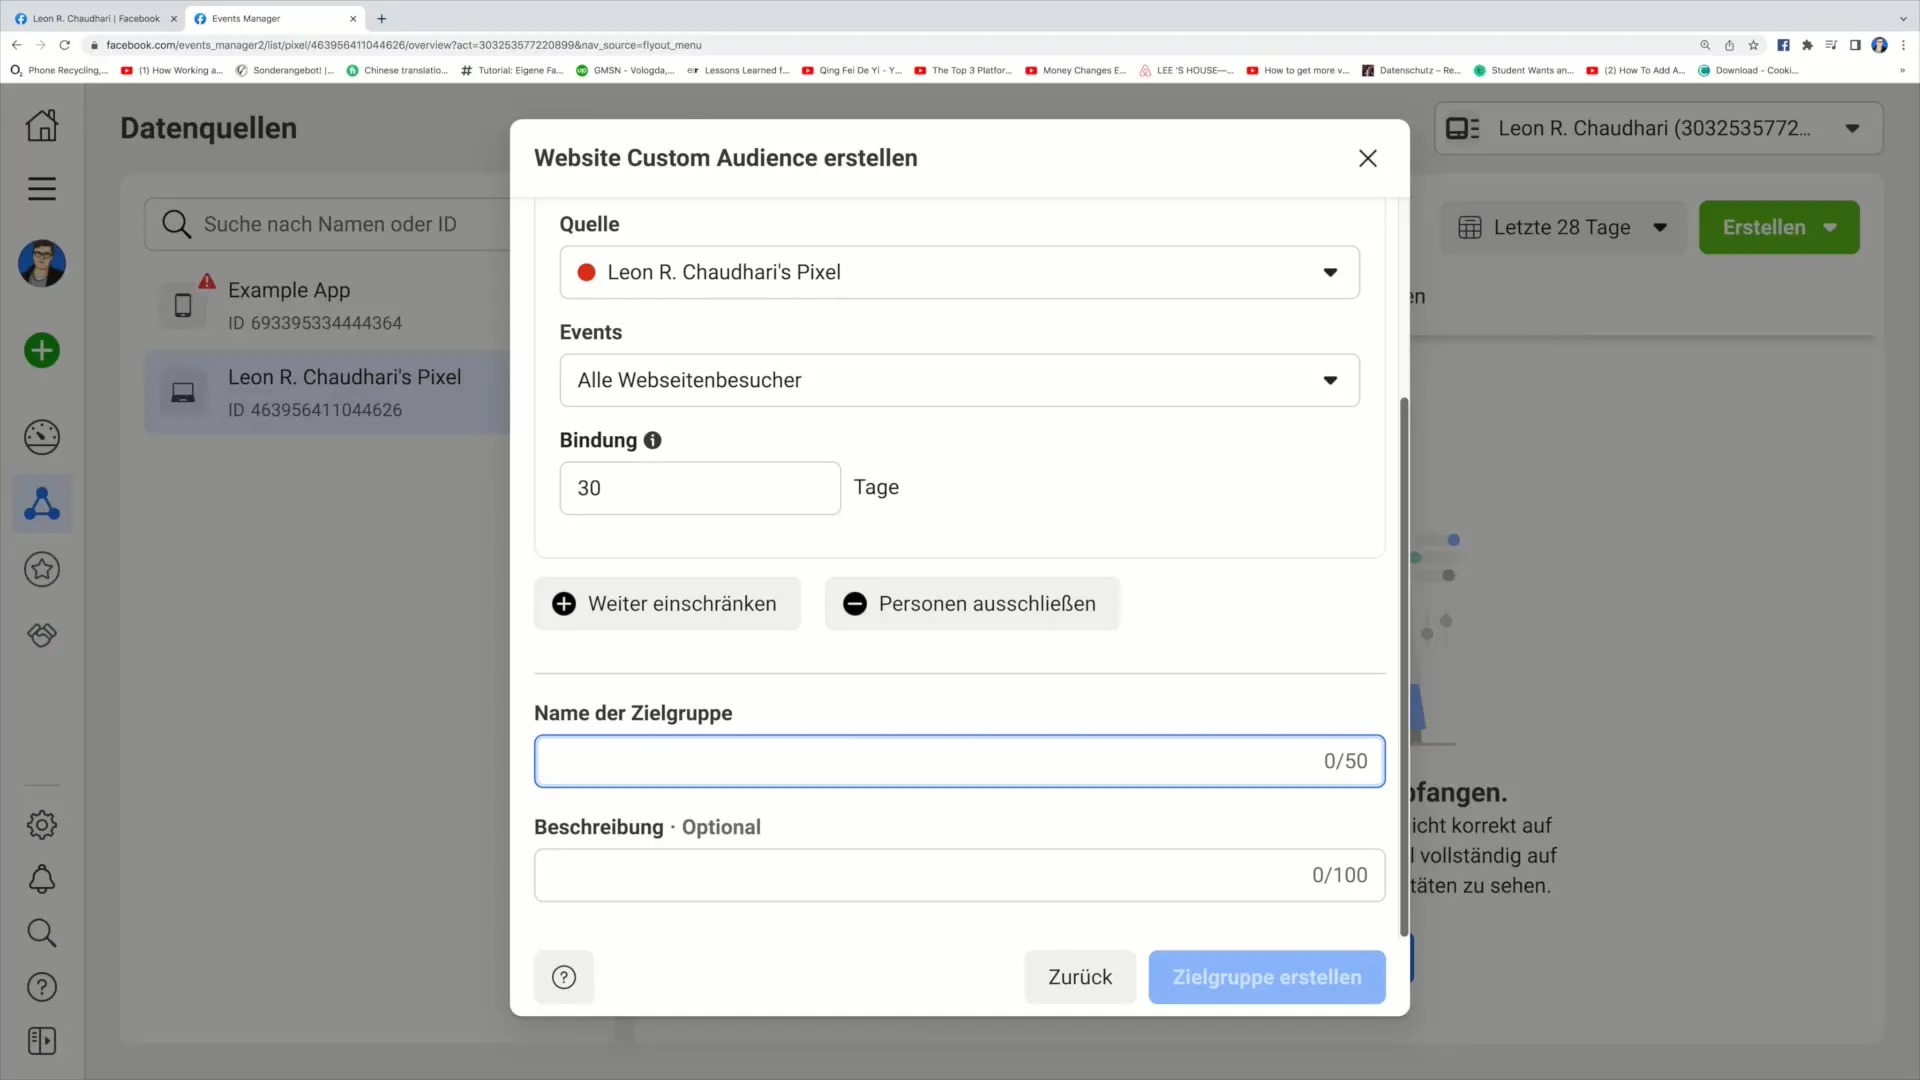Click the Suche nach Namen oder ID field

[x=329, y=224]
